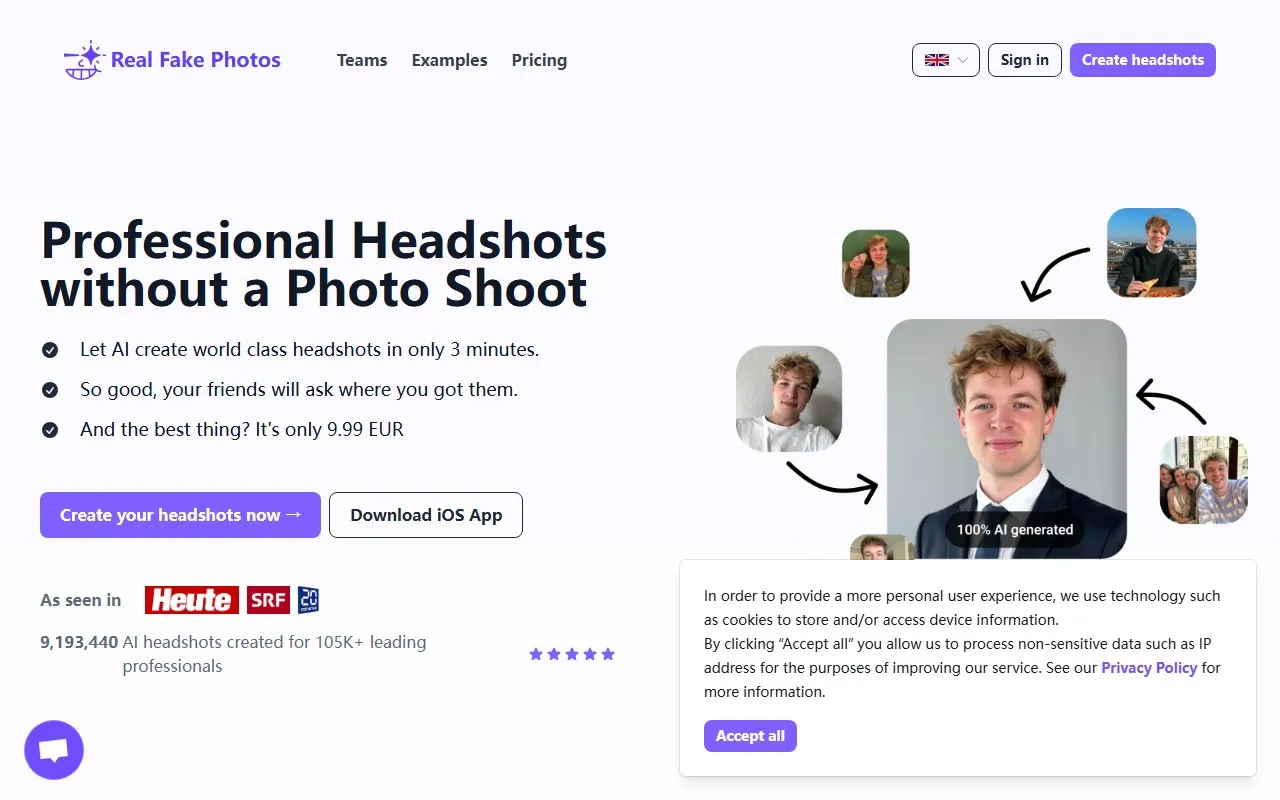The image size is (1280, 800).
Task: Expand the language dropdown chevron
Action: pyautogui.click(x=963, y=60)
